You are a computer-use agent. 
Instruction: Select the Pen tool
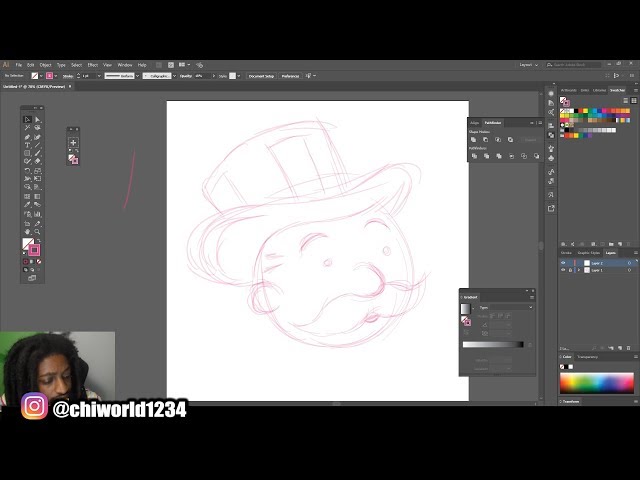click(x=27, y=137)
